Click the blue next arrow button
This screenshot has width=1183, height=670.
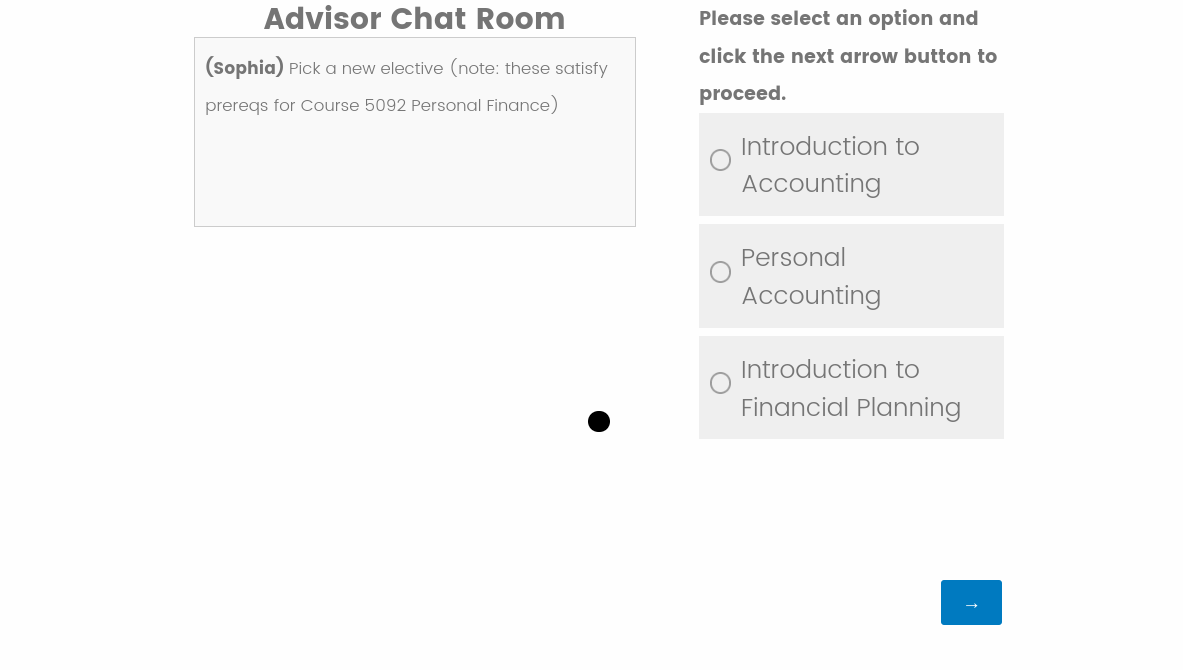pyautogui.click(x=971, y=602)
